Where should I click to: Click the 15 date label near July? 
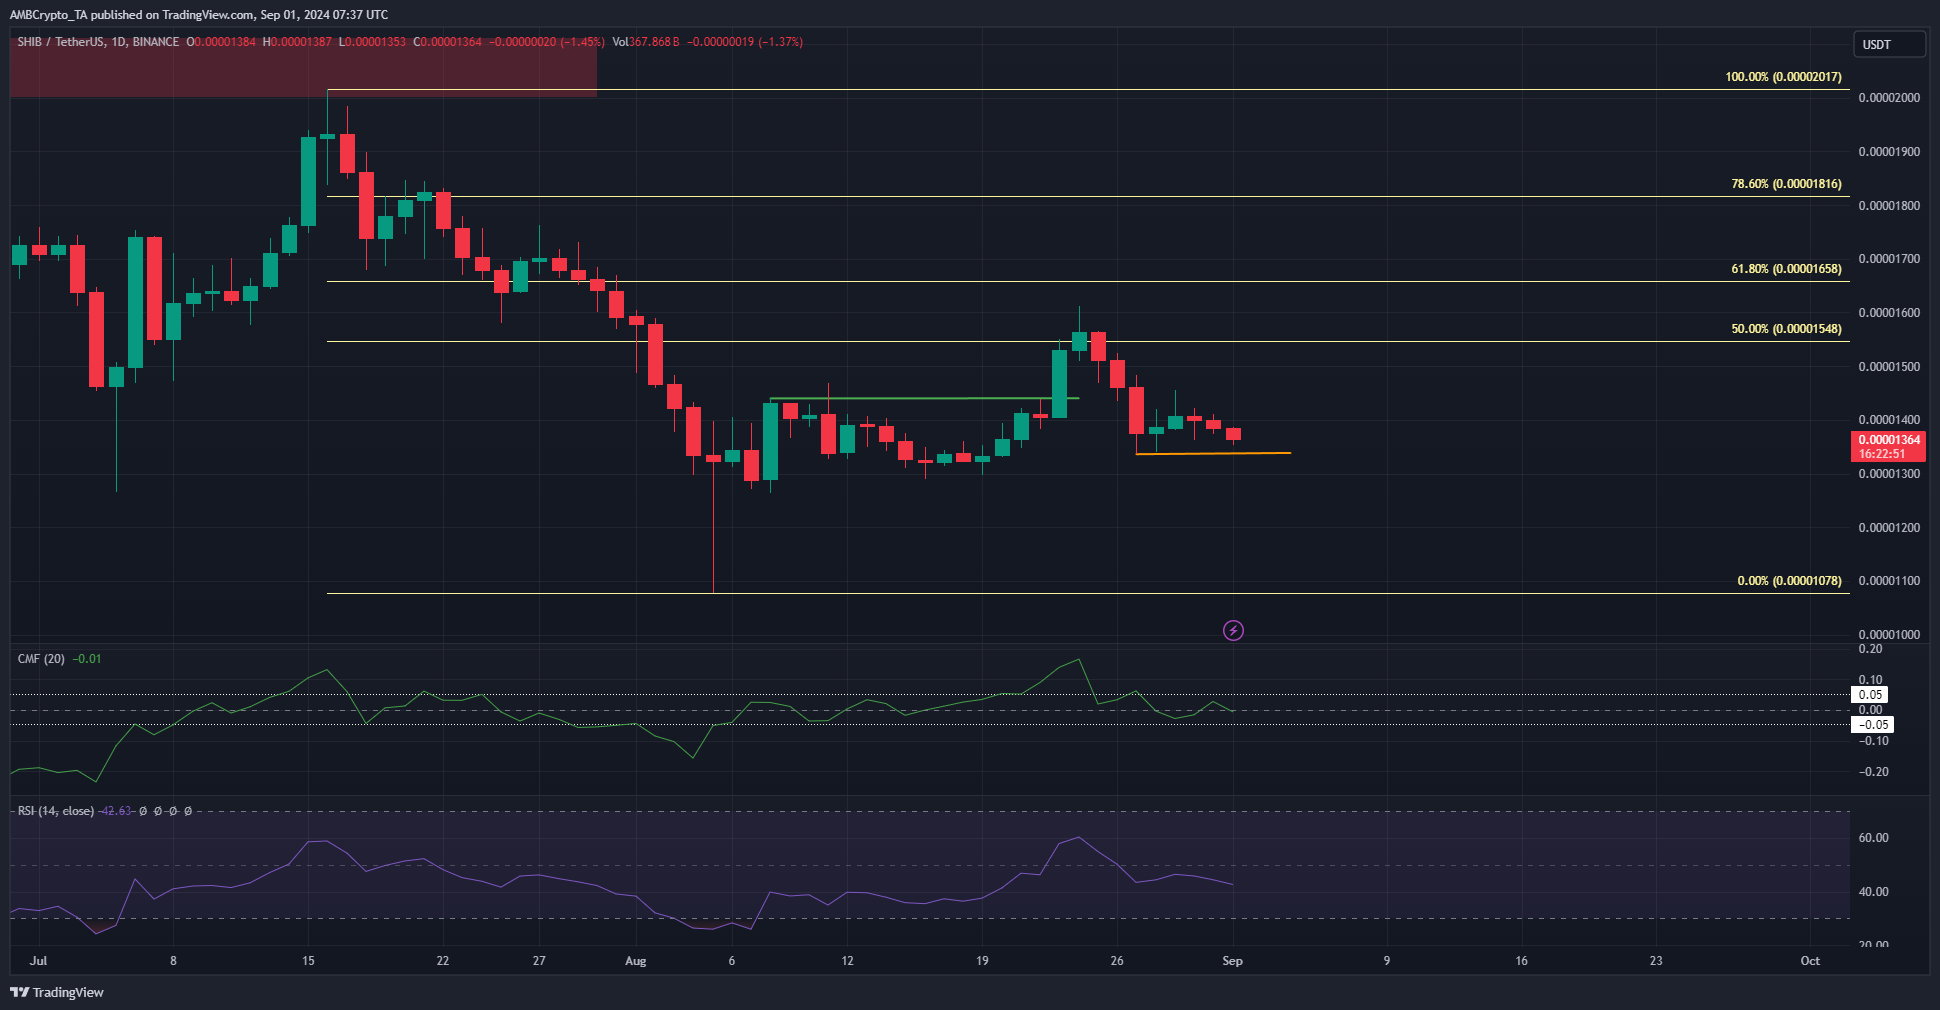(x=308, y=961)
